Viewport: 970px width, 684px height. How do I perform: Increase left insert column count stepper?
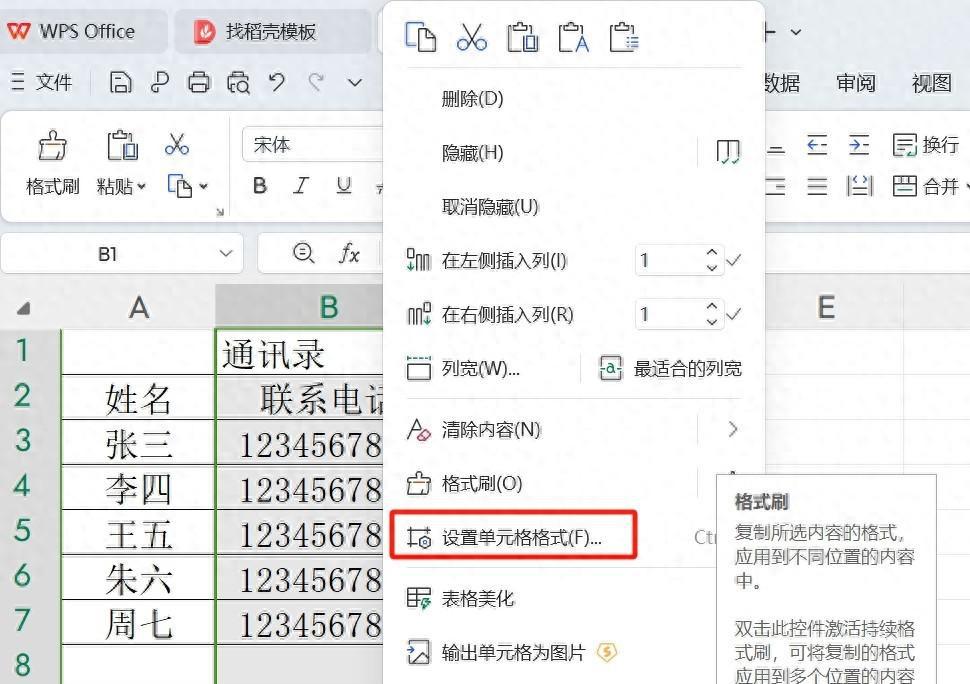click(x=712, y=253)
